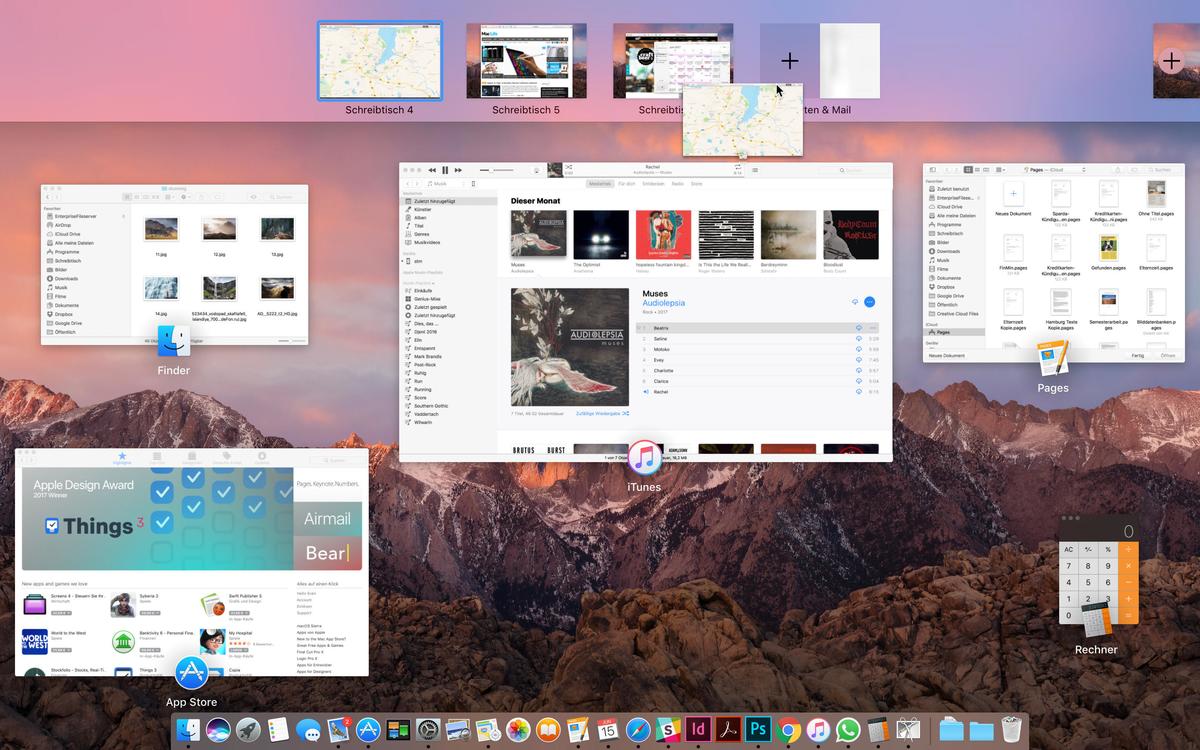Open WhatsApp from the Dock
Image resolution: width=1200 pixels, height=750 pixels.
tap(848, 731)
